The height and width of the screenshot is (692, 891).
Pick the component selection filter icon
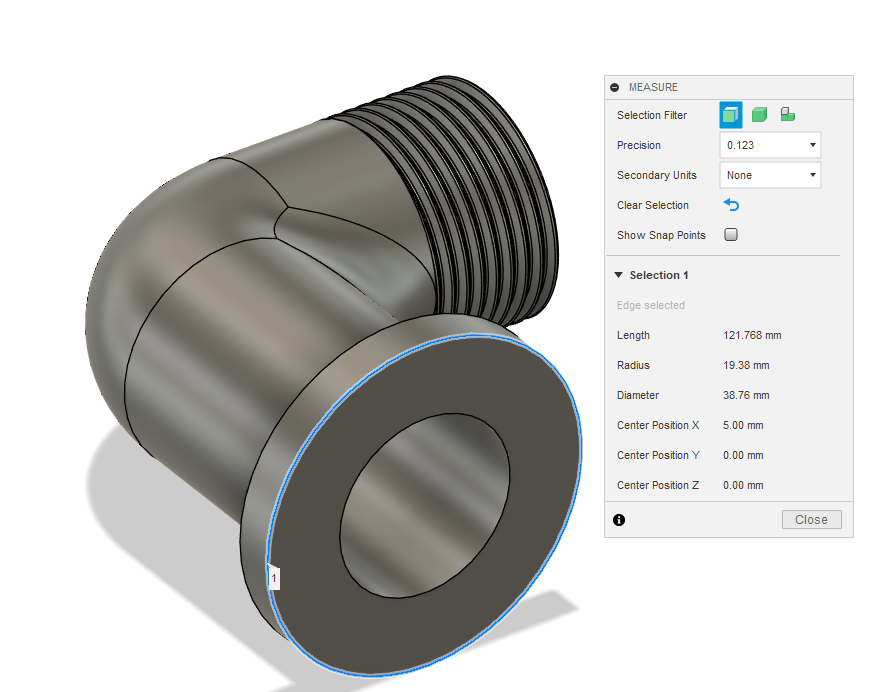coord(788,115)
